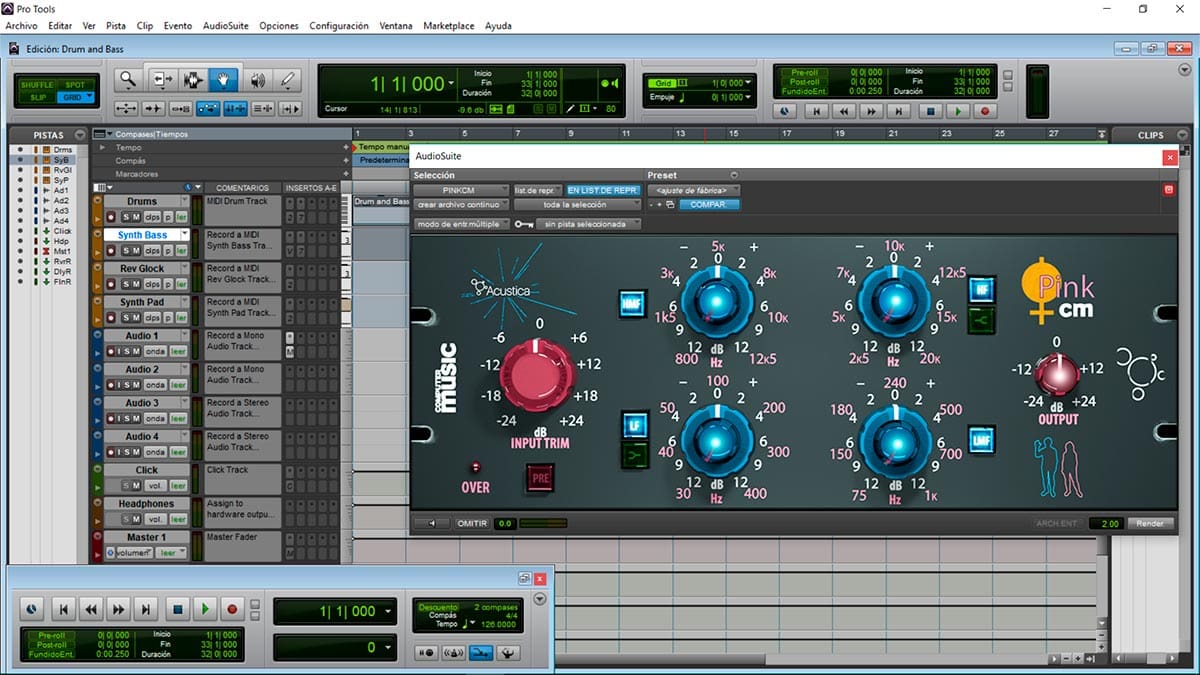Select the Scrubber speaker tool
Viewport: 1200px width, 675px height.
(x=257, y=80)
